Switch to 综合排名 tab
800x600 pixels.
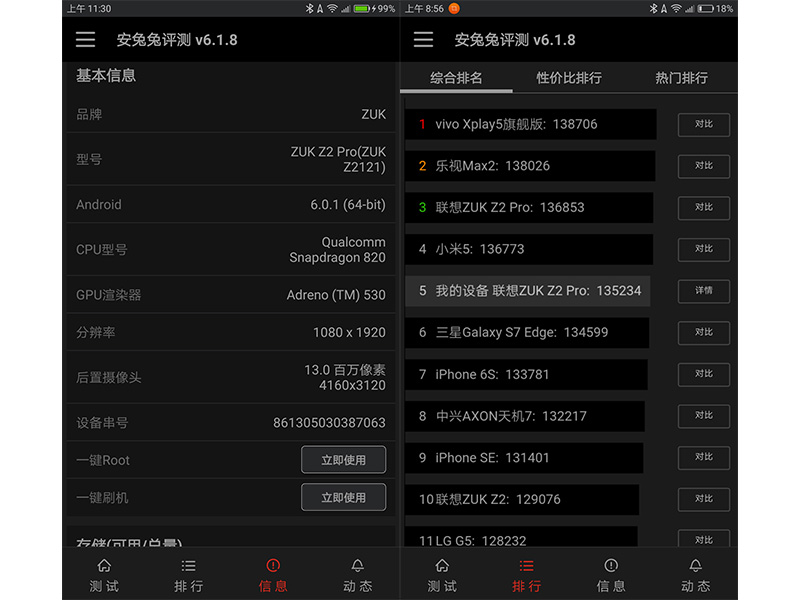[x=456, y=78]
